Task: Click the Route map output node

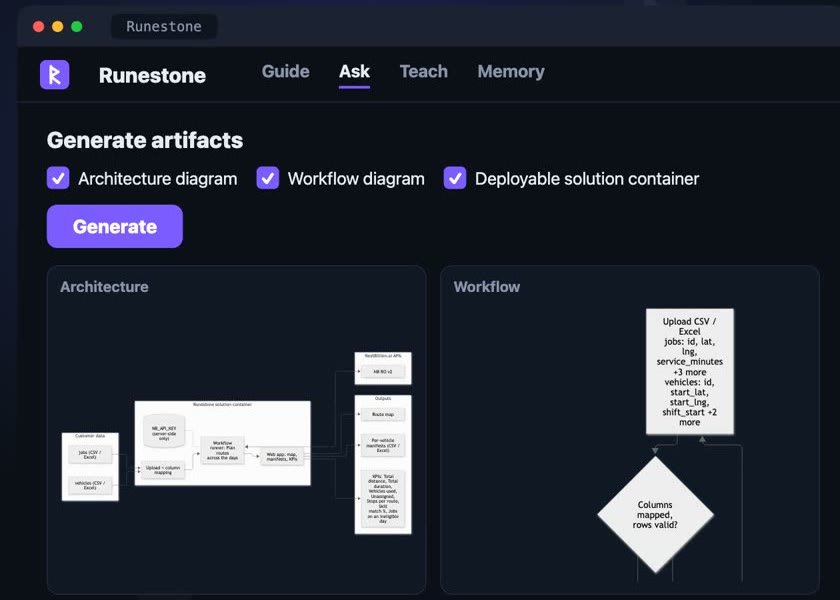Action: point(382,414)
